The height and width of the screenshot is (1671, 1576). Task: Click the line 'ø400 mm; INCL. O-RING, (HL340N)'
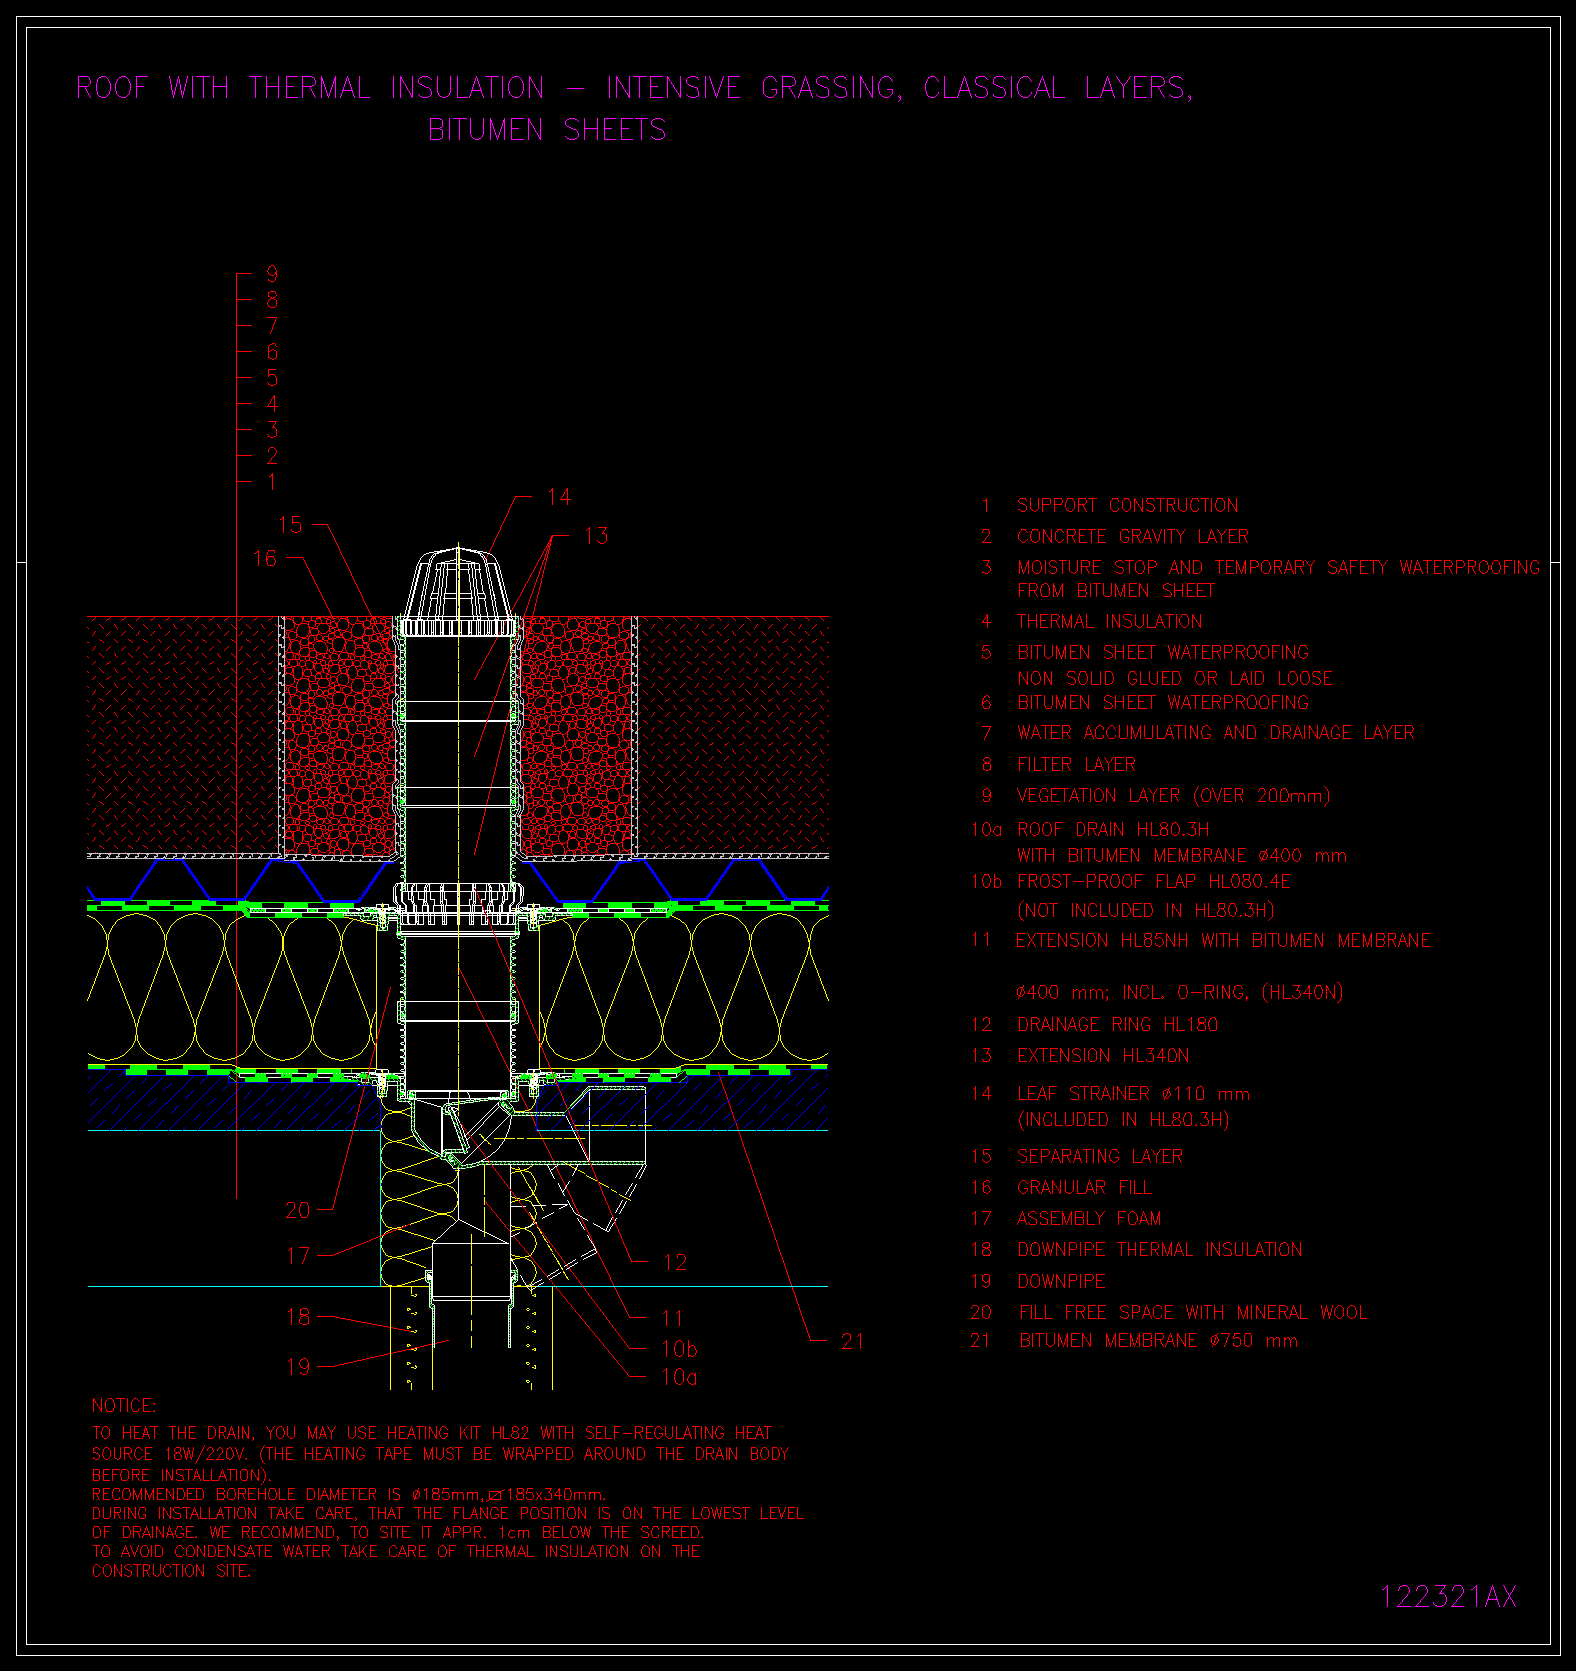tap(1180, 992)
